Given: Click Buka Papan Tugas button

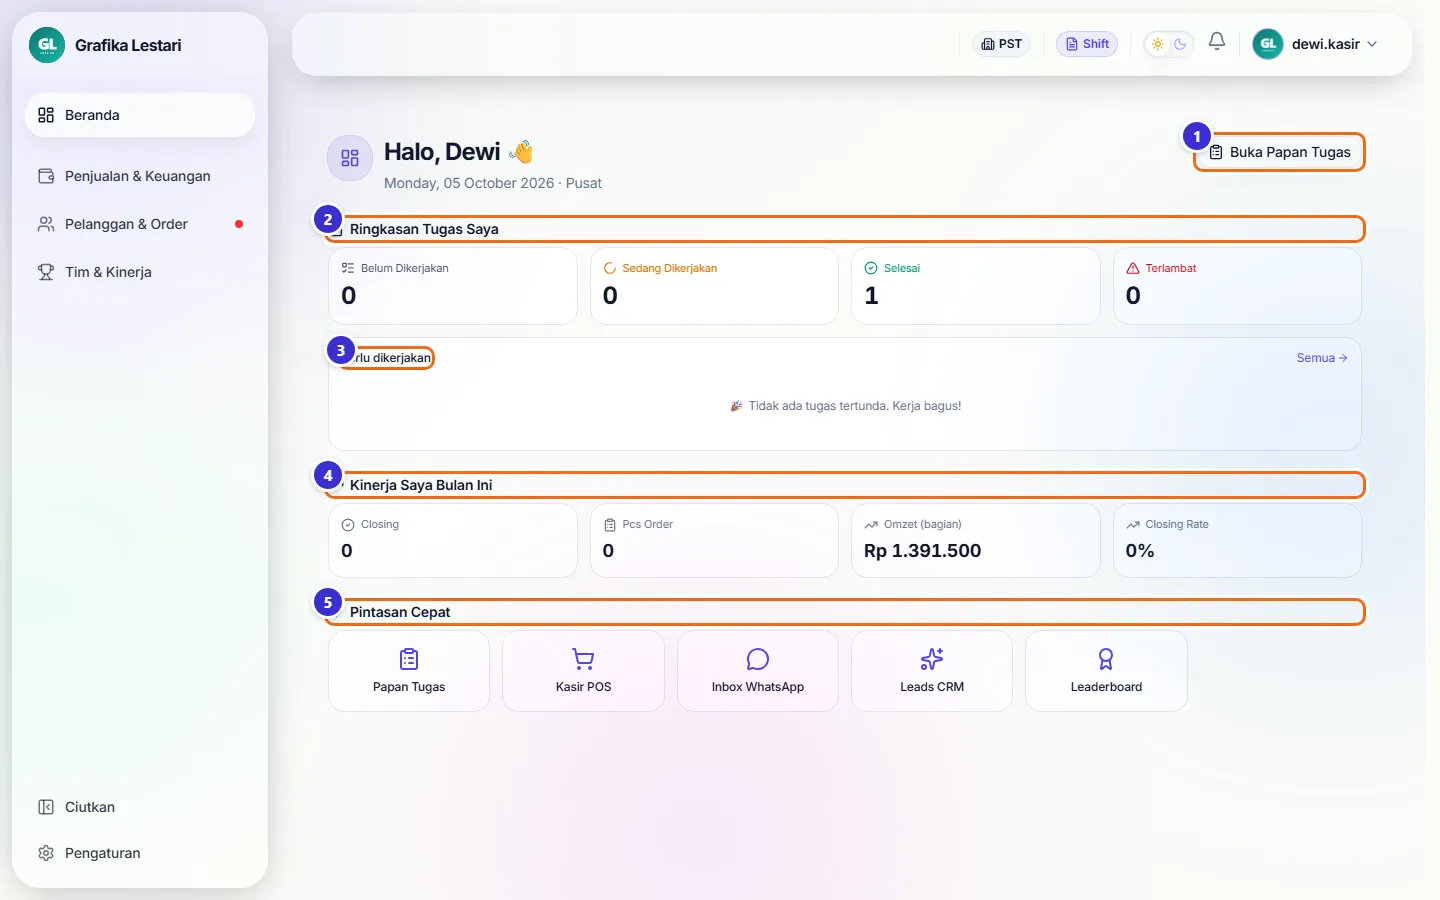Looking at the screenshot, I should 1280,152.
